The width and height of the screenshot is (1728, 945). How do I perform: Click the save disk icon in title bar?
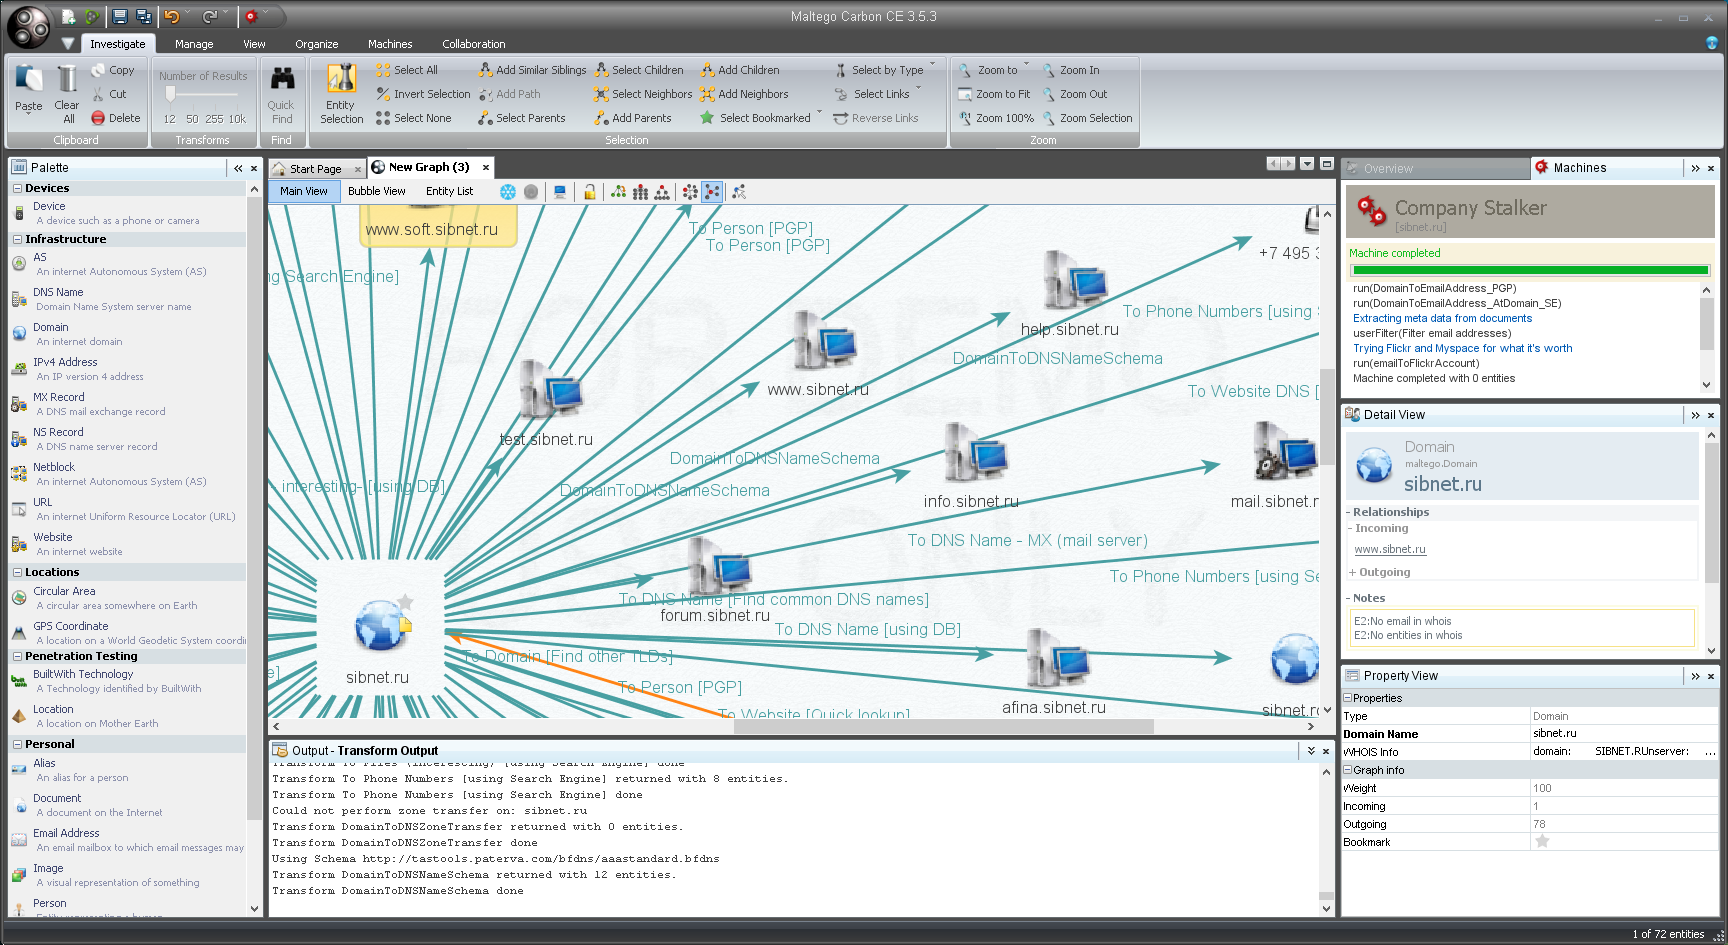[120, 17]
